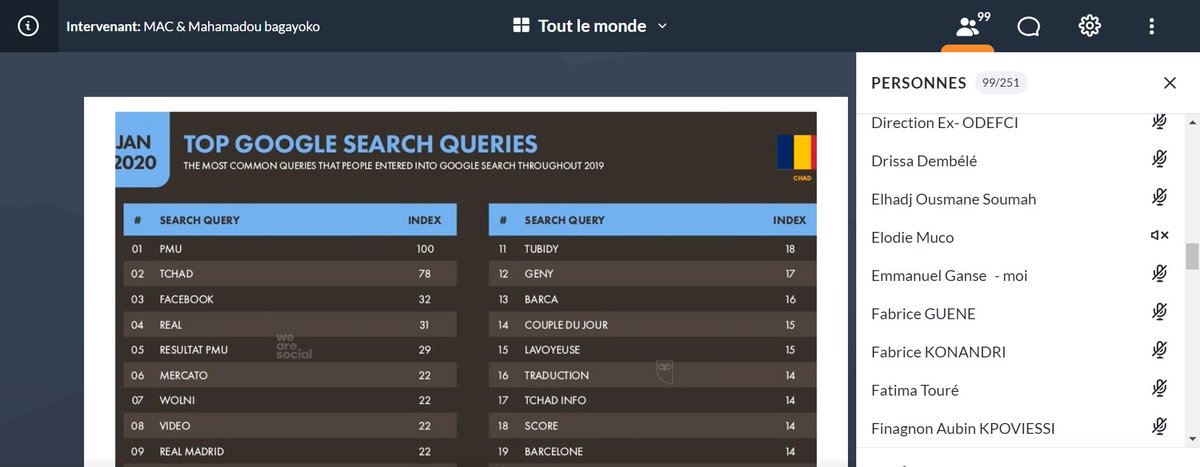Toggle the participants panel icon
The image size is (1200, 467).
pyautogui.click(x=968, y=26)
